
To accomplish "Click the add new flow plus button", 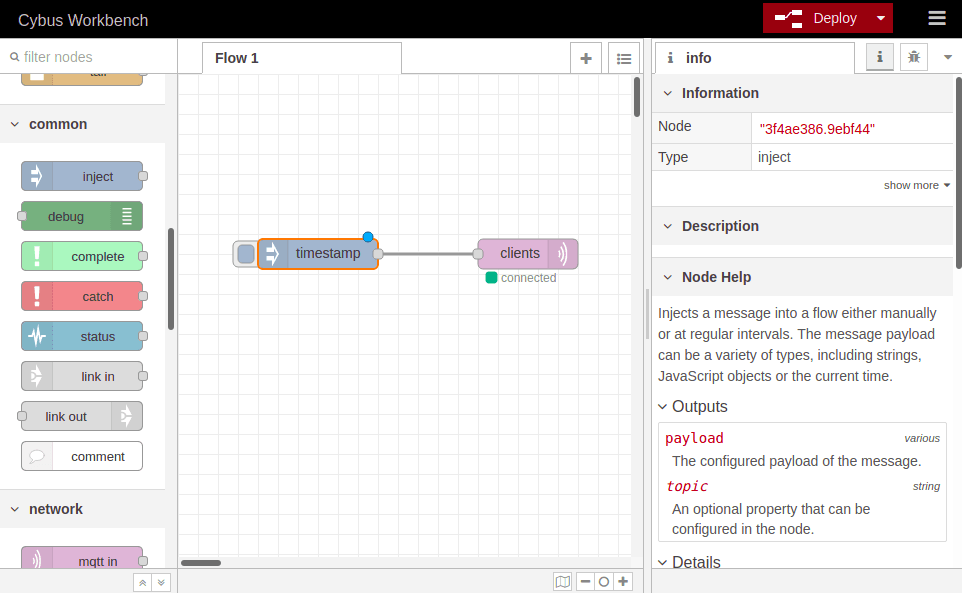I will pyautogui.click(x=586, y=58).
